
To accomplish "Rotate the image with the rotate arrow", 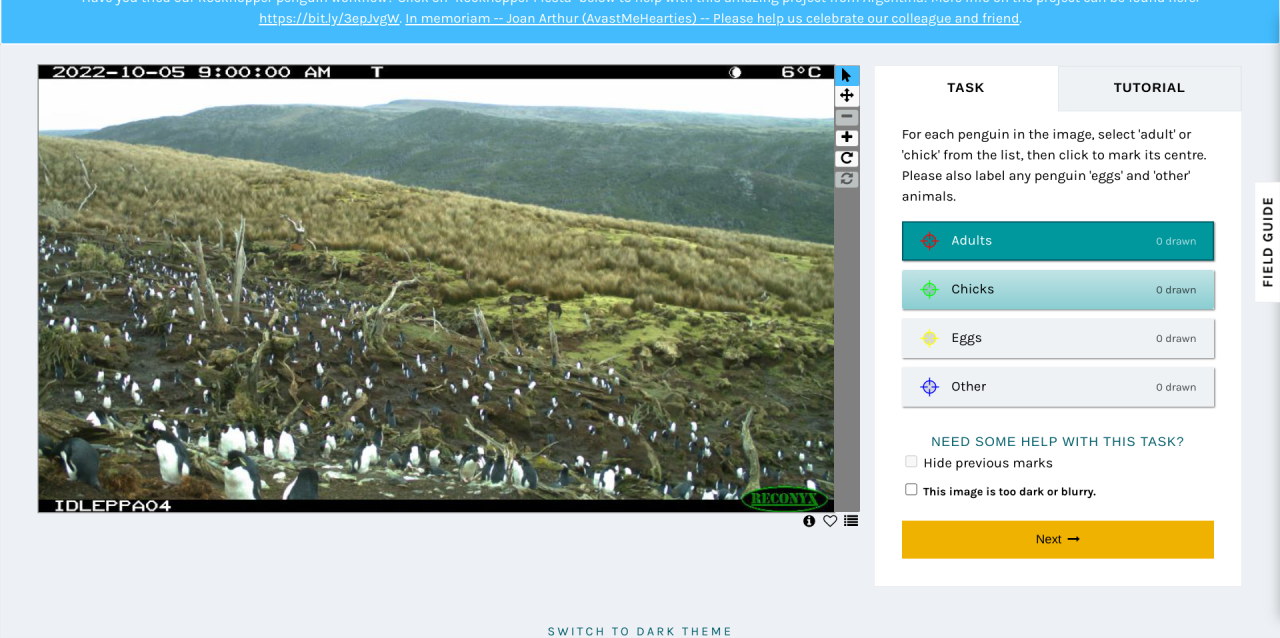I will coord(847,158).
